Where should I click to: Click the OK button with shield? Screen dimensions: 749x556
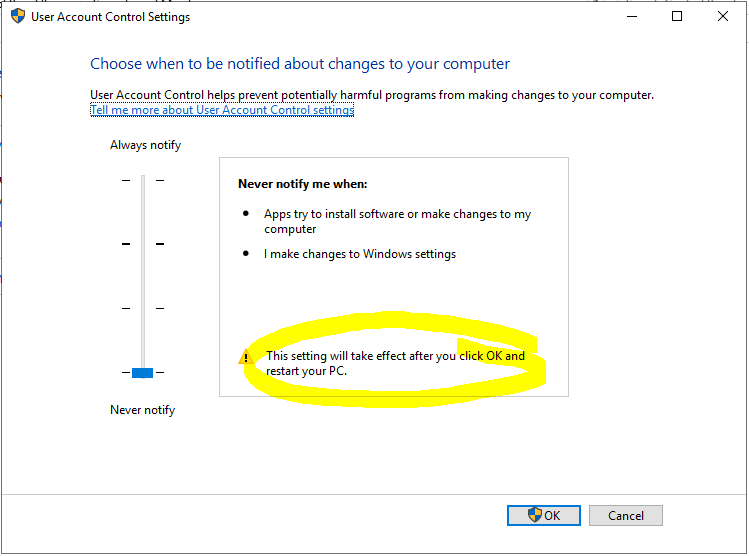pyautogui.click(x=544, y=515)
